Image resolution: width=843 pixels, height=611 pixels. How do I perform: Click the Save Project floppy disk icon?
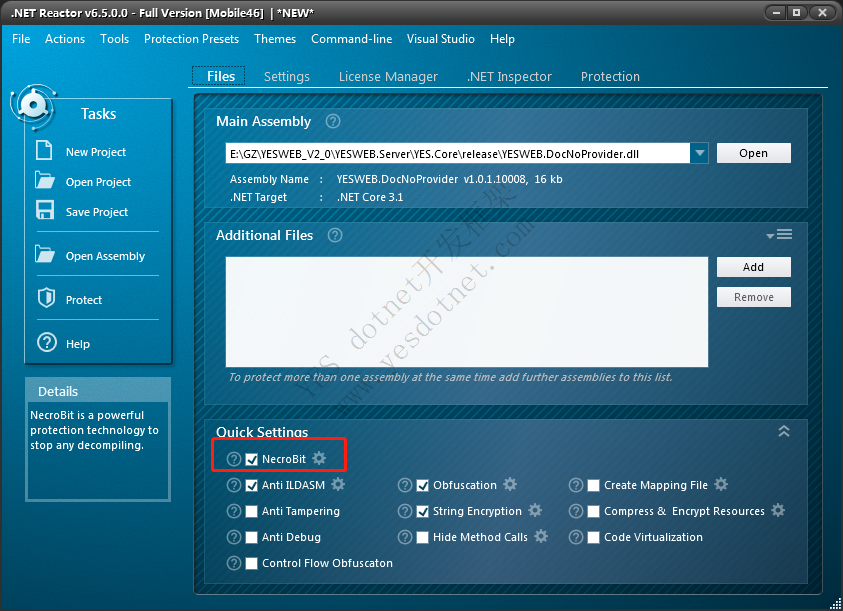(x=45, y=210)
